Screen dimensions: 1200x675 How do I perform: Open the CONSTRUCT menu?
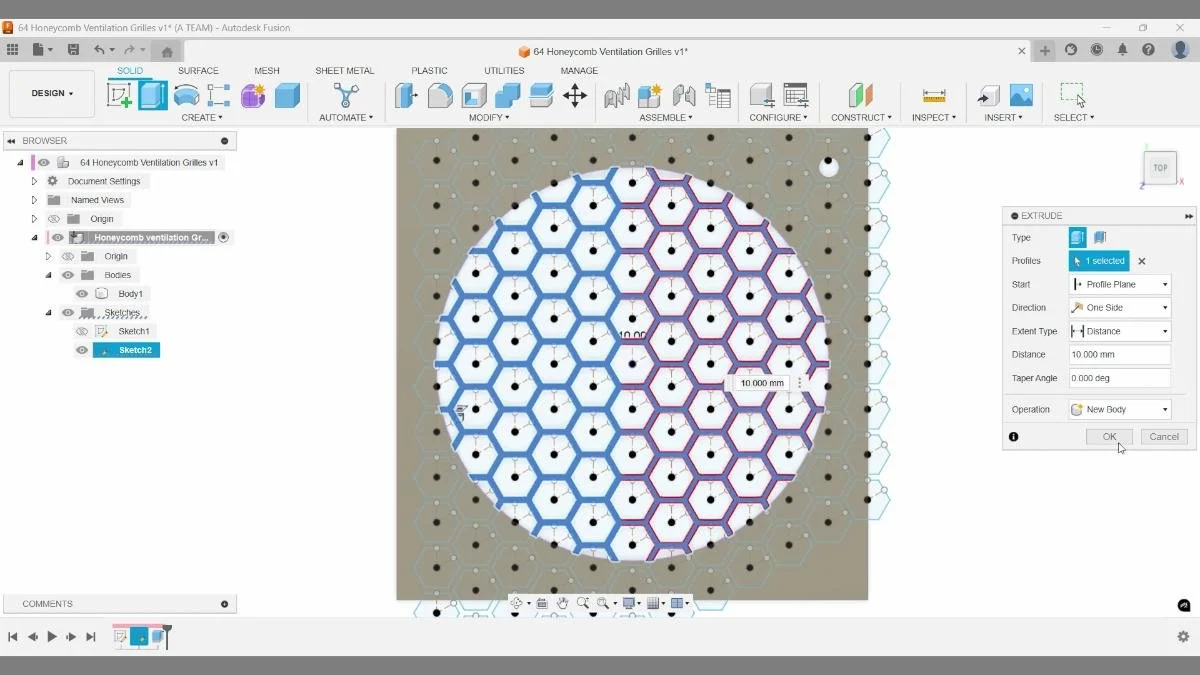(x=861, y=118)
